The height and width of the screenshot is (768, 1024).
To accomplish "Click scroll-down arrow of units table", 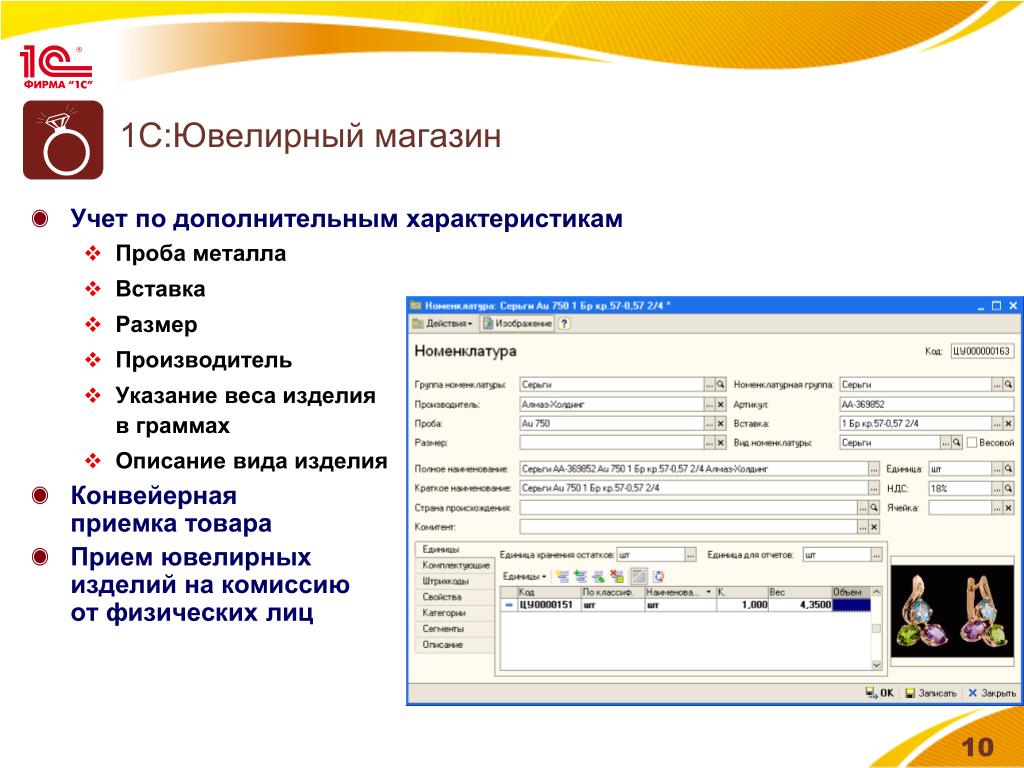I will (876, 665).
